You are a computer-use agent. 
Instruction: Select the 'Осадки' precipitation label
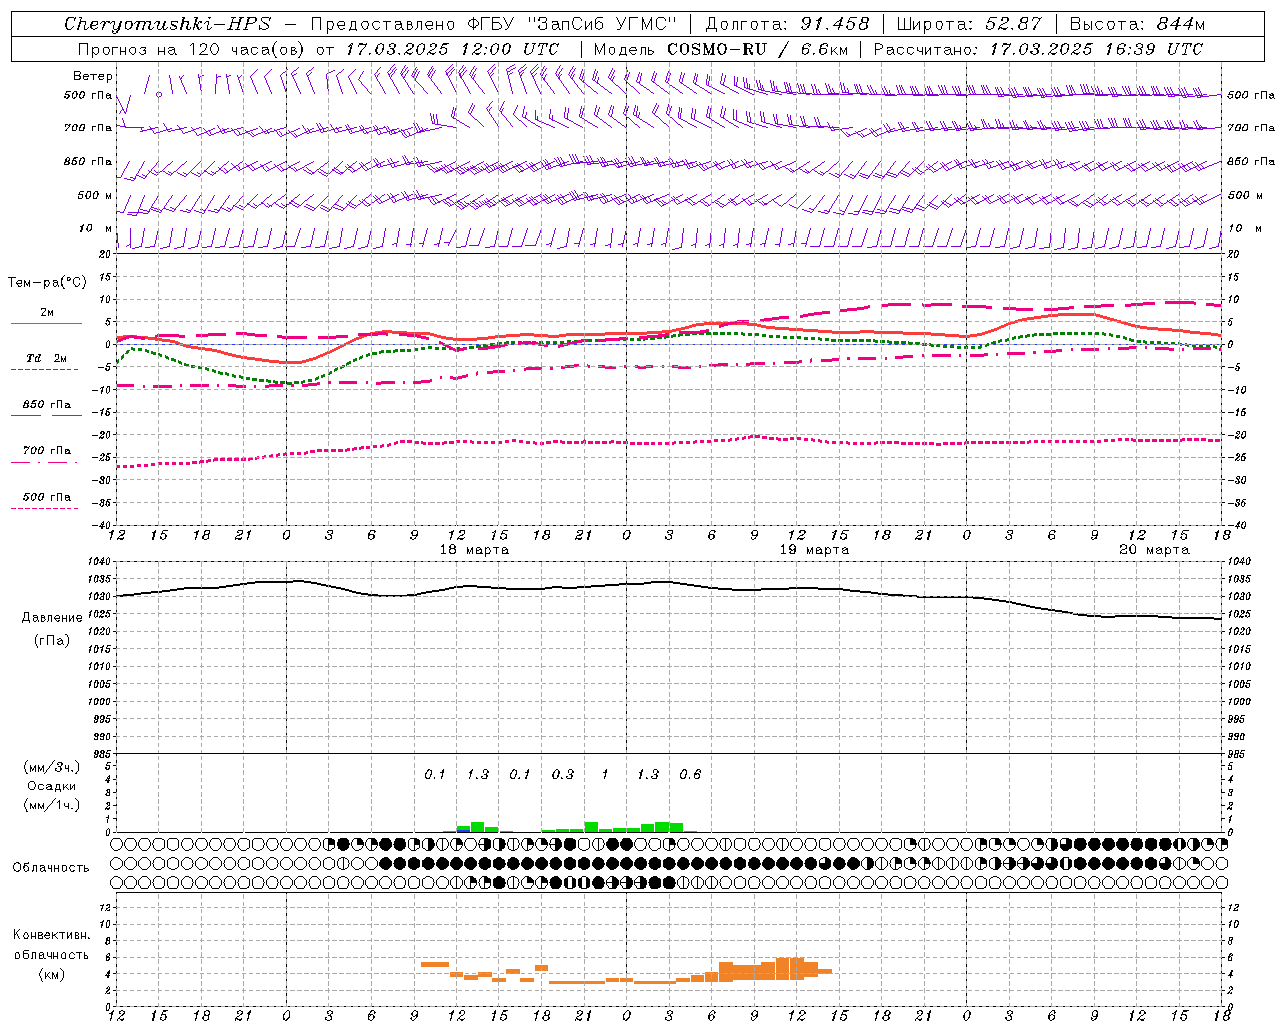[x=52, y=786]
